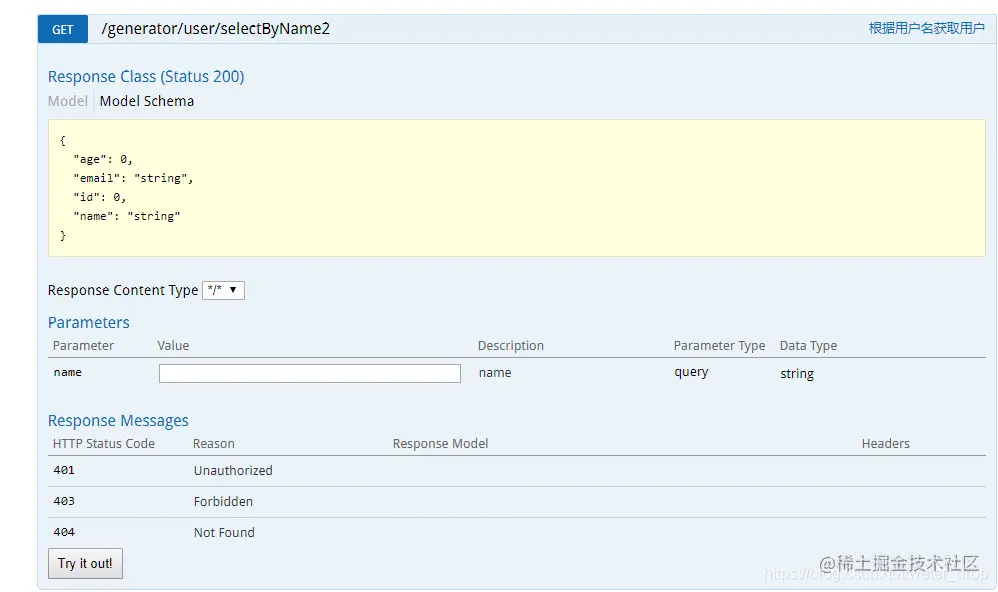
Task: Click the Parameter Type column header
Action: pos(719,346)
